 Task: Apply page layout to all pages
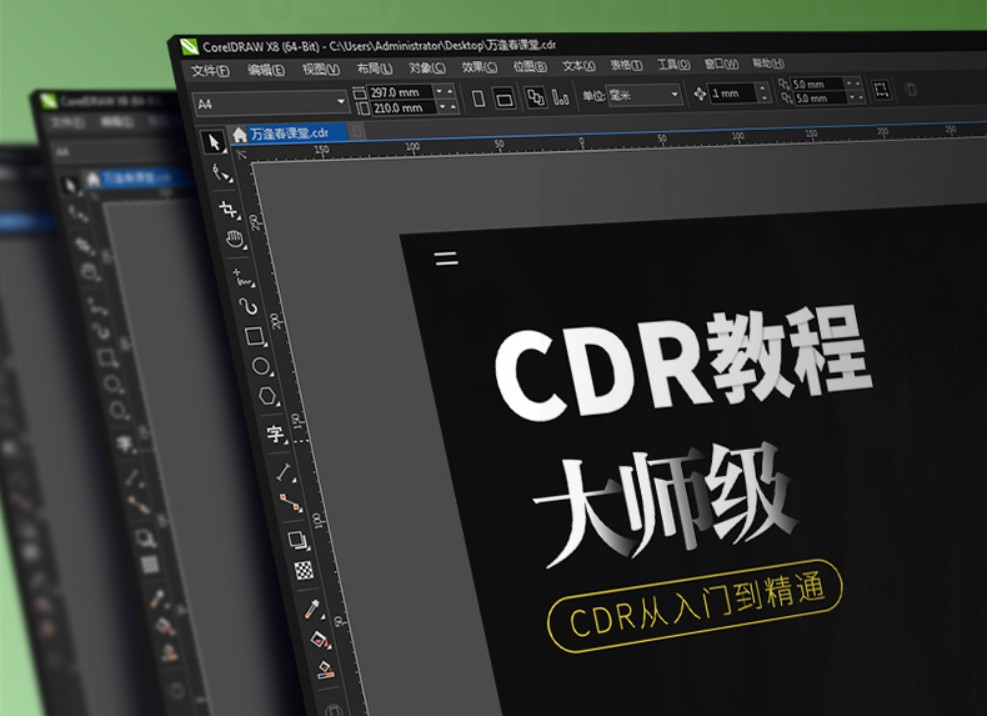click(536, 98)
